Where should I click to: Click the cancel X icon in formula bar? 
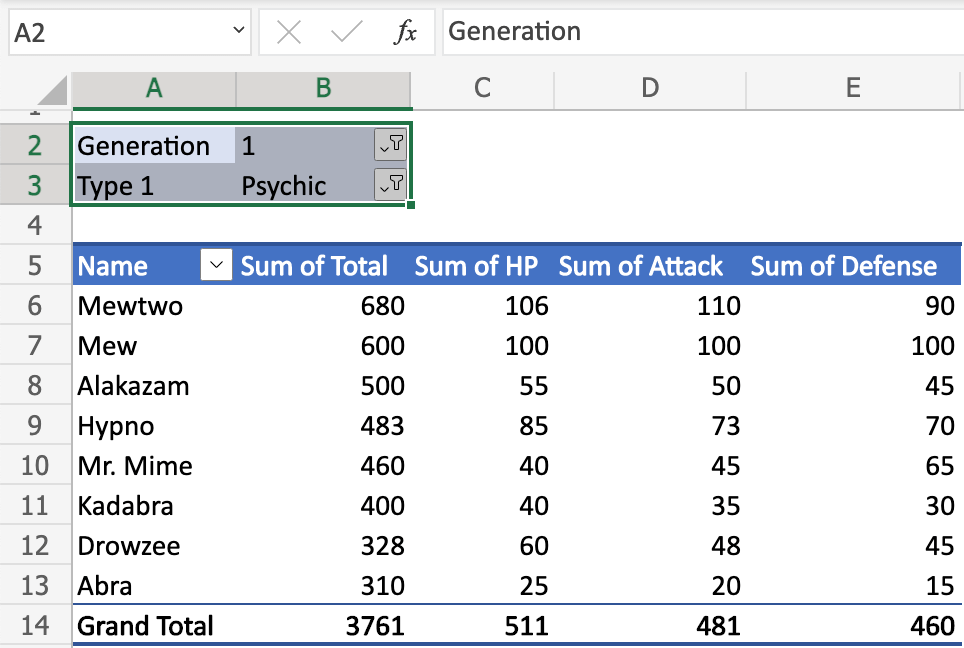288,32
